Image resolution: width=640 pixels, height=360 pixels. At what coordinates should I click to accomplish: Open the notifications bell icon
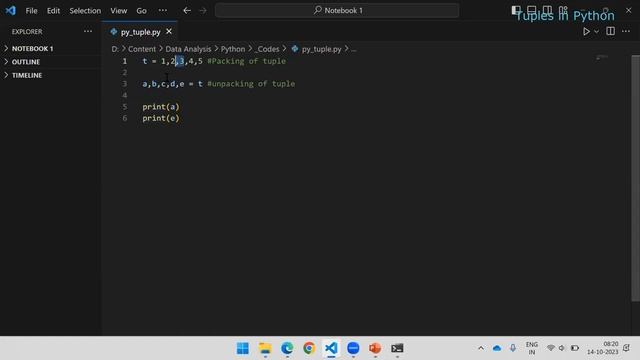[627, 348]
